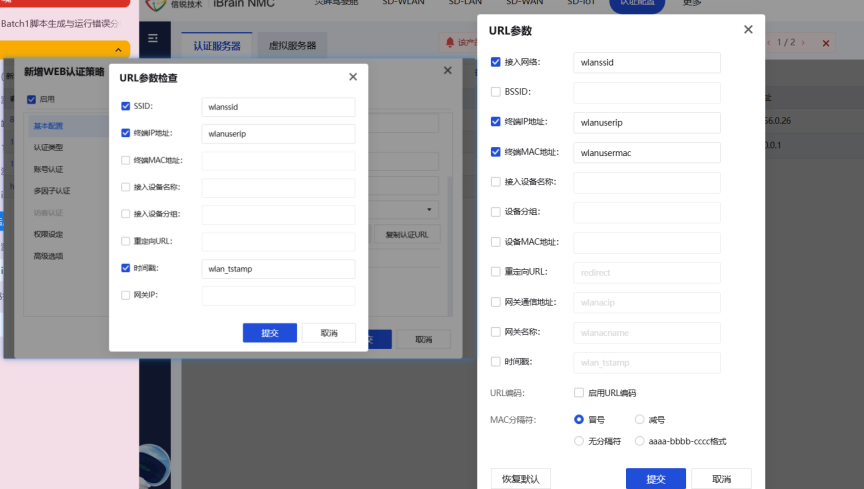Collapse the yellow bar chevron up icon
The width and height of the screenshot is (864, 489).
click(x=118, y=50)
